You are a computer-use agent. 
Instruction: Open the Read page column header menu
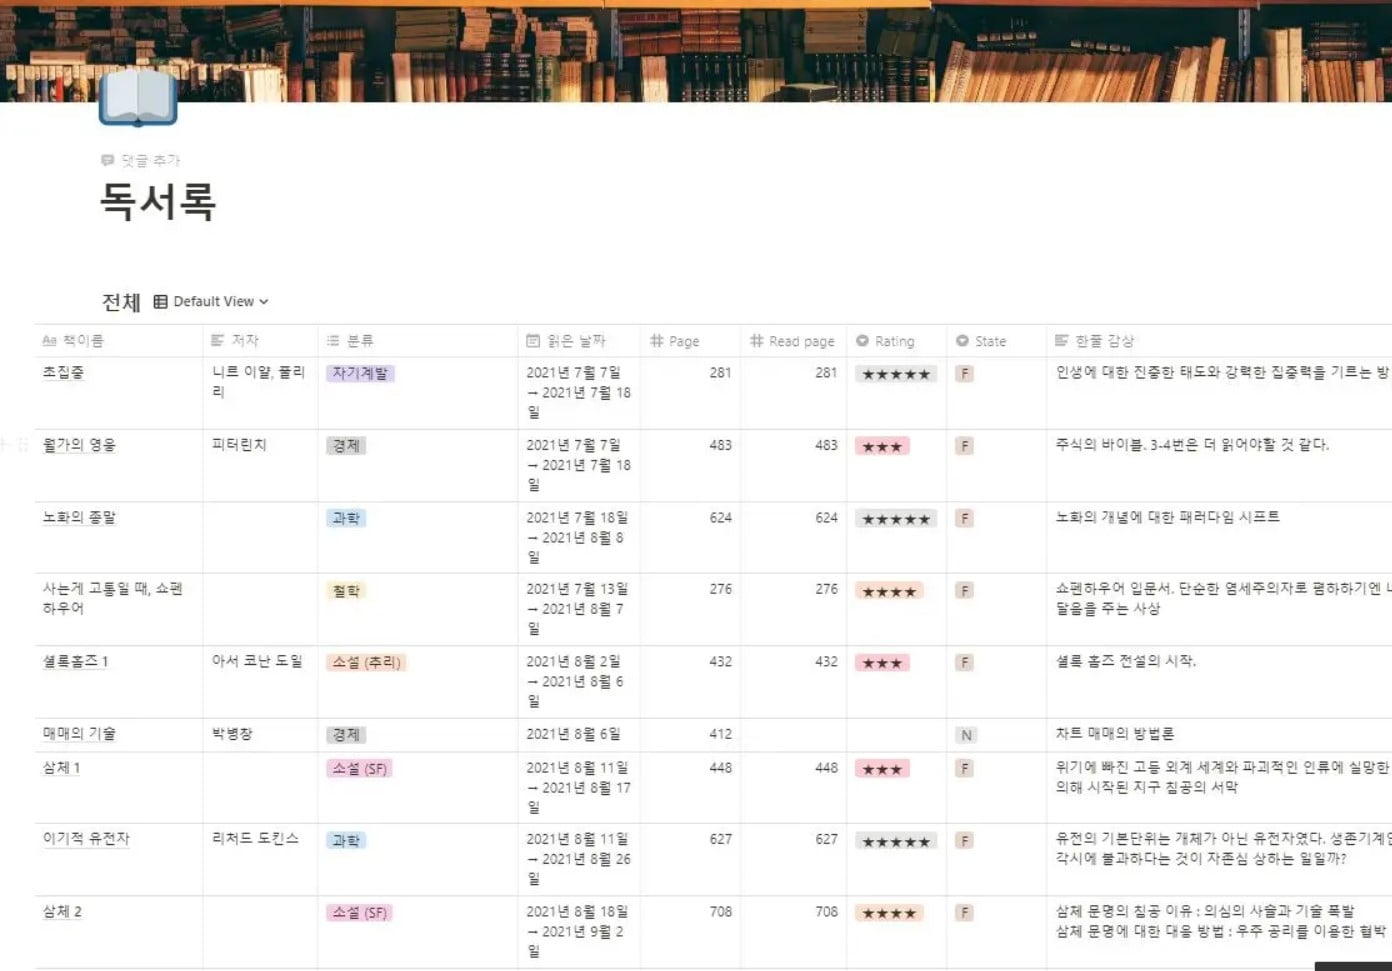point(793,341)
